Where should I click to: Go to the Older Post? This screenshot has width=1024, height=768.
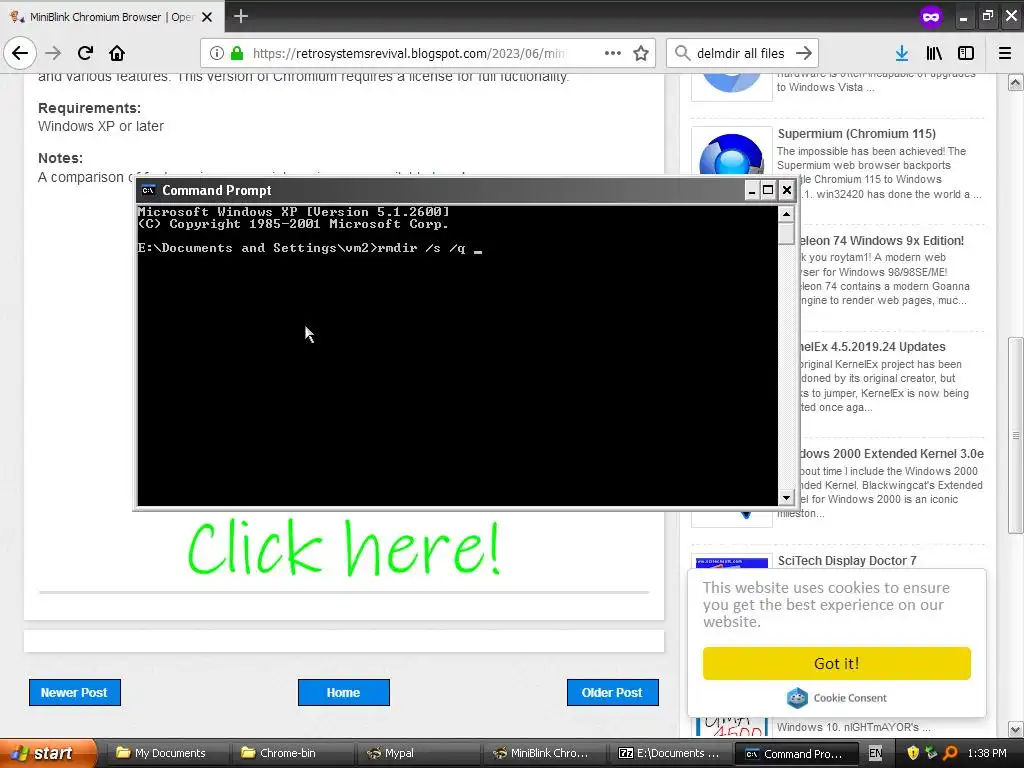point(613,692)
